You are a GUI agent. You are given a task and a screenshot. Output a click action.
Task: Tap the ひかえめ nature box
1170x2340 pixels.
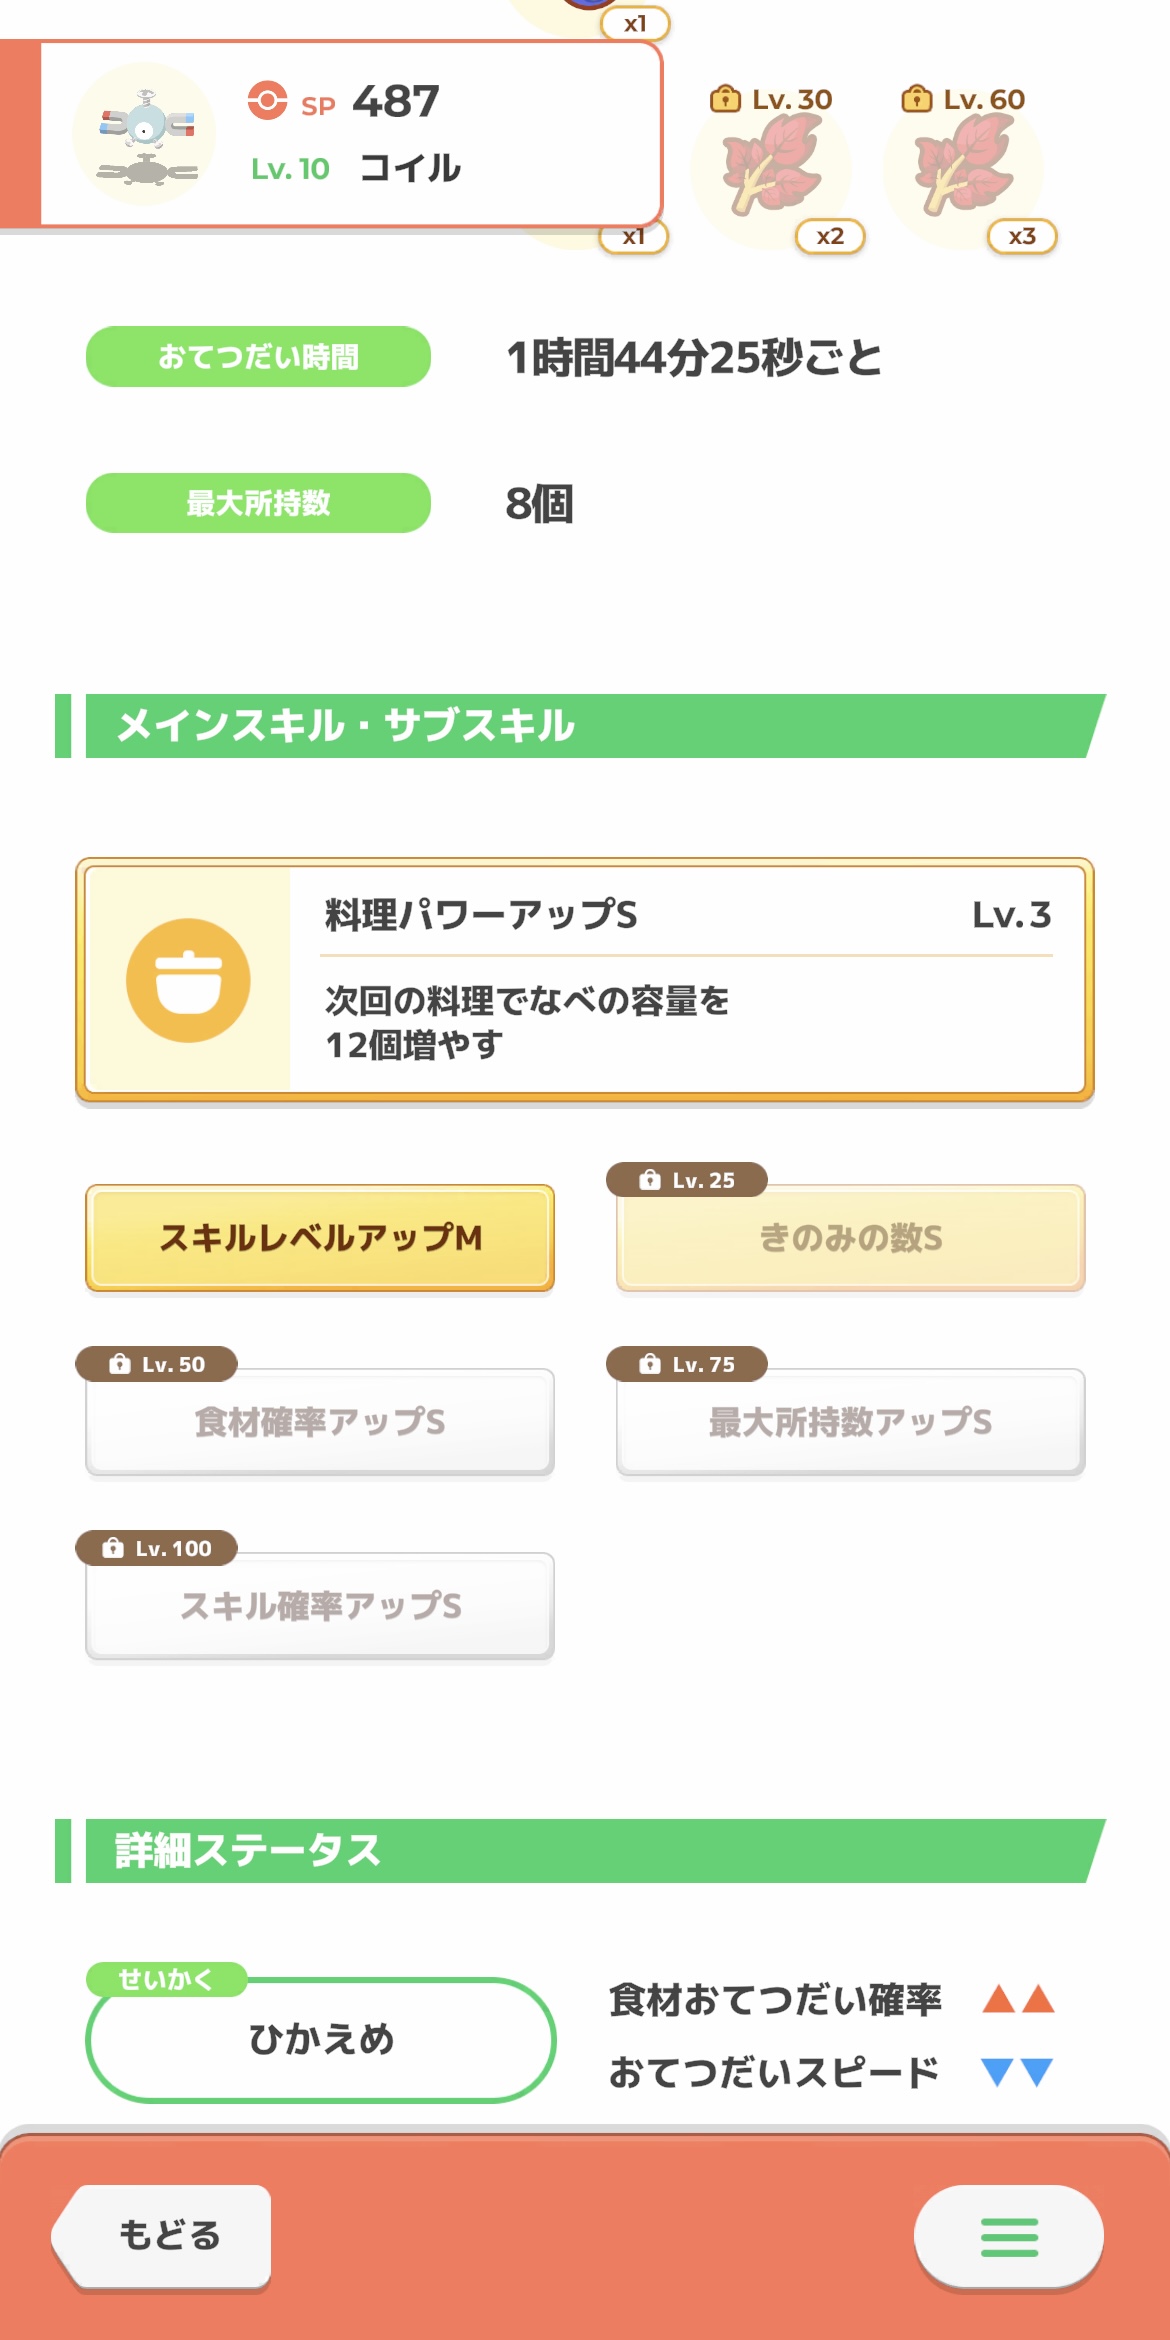click(x=320, y=2039)
